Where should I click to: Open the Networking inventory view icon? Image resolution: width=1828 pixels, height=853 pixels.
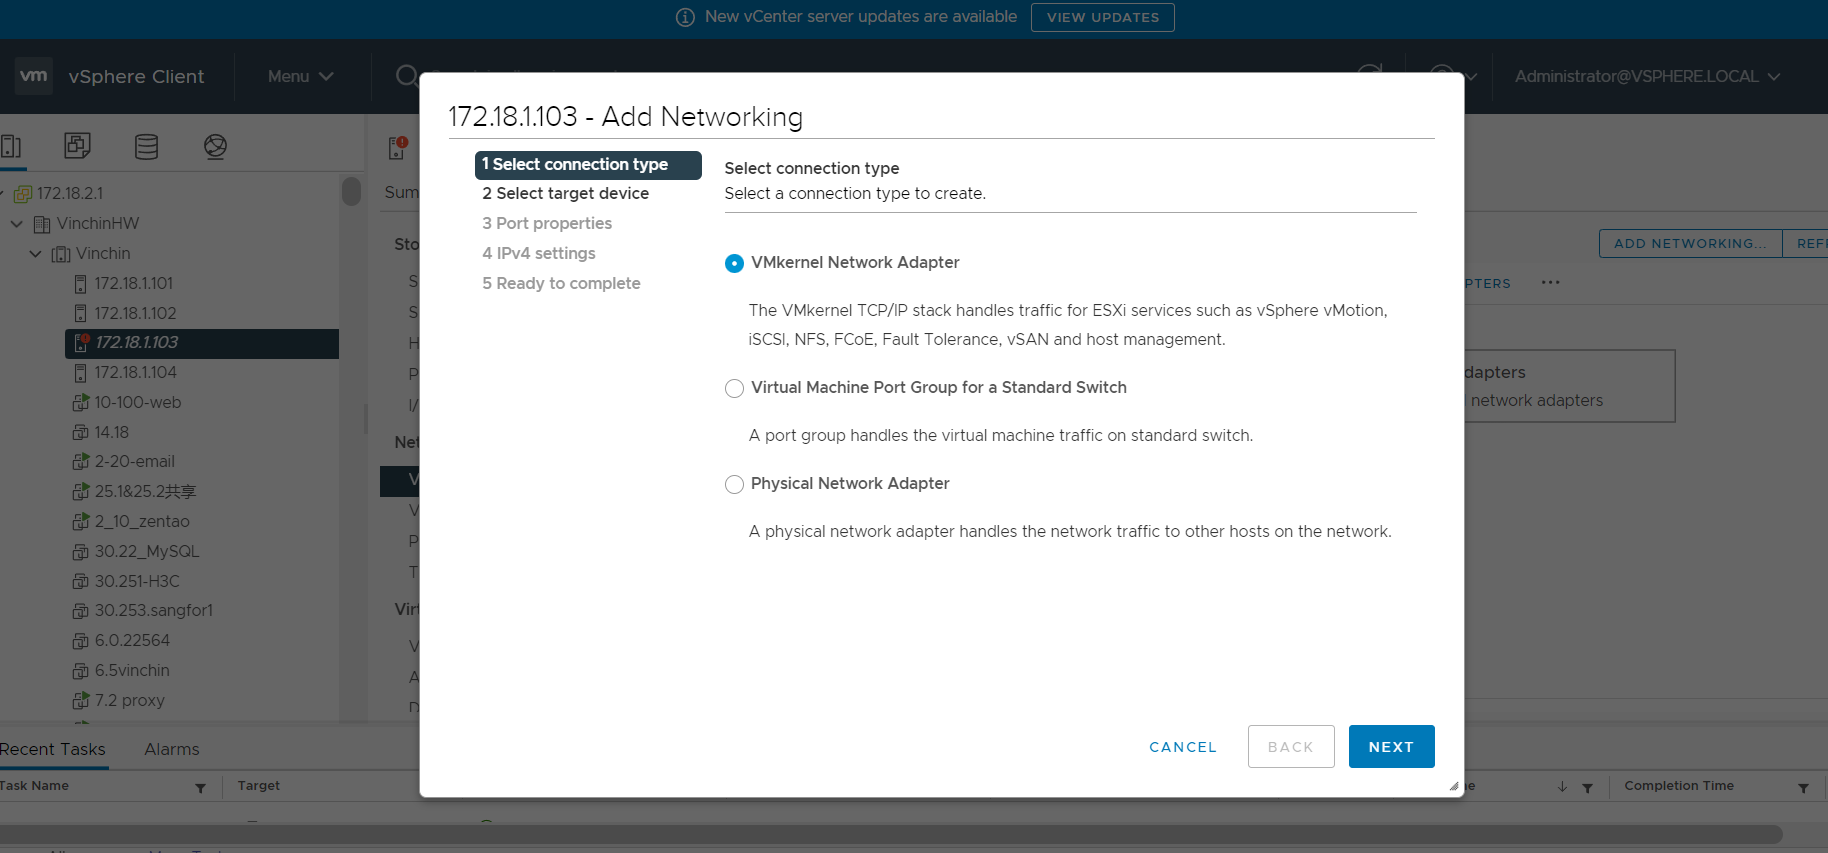click(x=215, y=147)
